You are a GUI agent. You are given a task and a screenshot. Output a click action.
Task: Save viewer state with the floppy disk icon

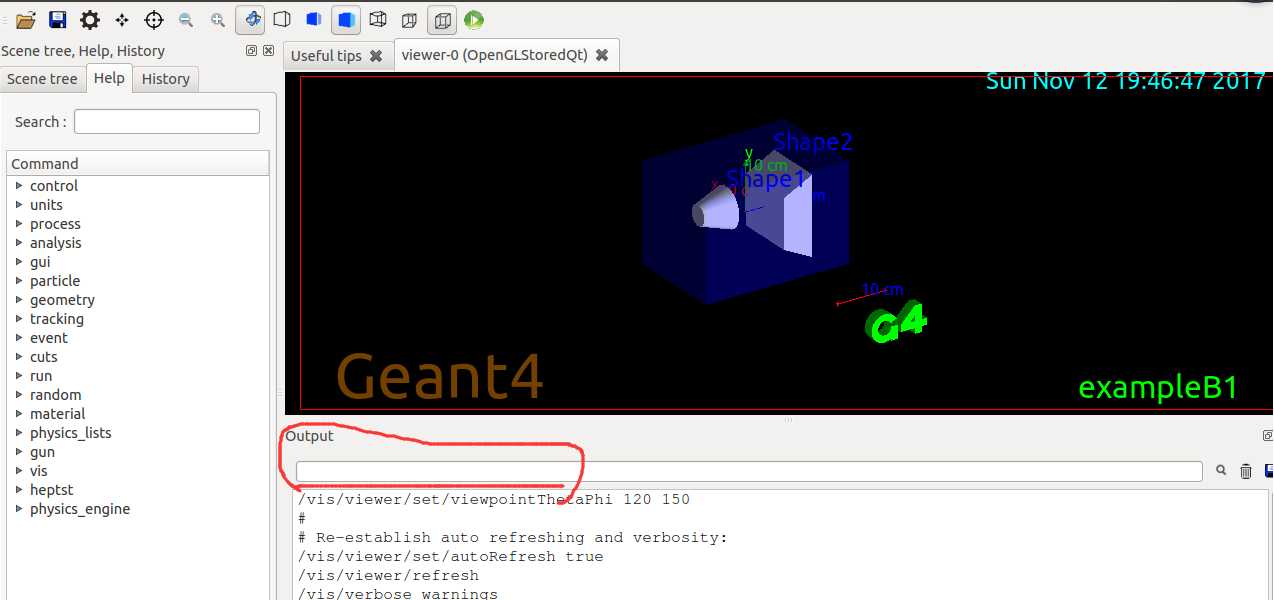(x=58, y=19)
